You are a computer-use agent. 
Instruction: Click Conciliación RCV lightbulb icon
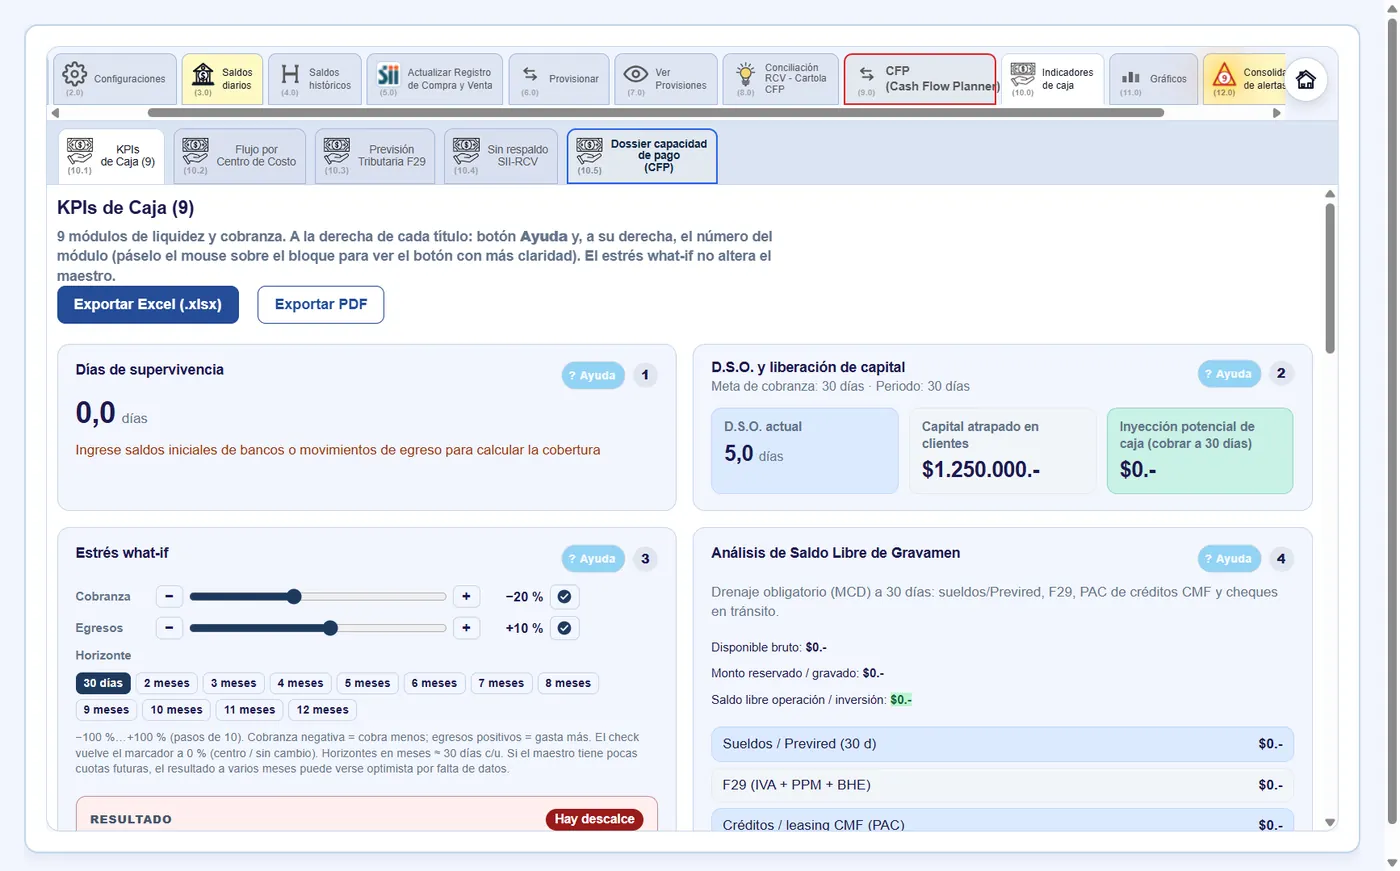[x=746, y=74]
